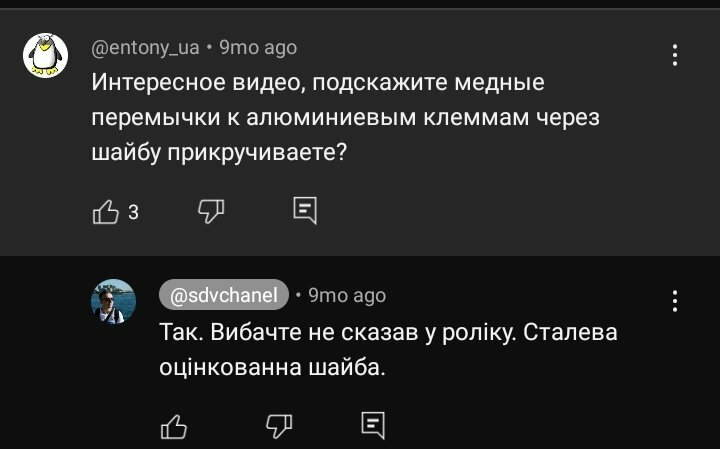Open more options for @entony_ua comment
720x449 pixels.
[x=676, y=55]
